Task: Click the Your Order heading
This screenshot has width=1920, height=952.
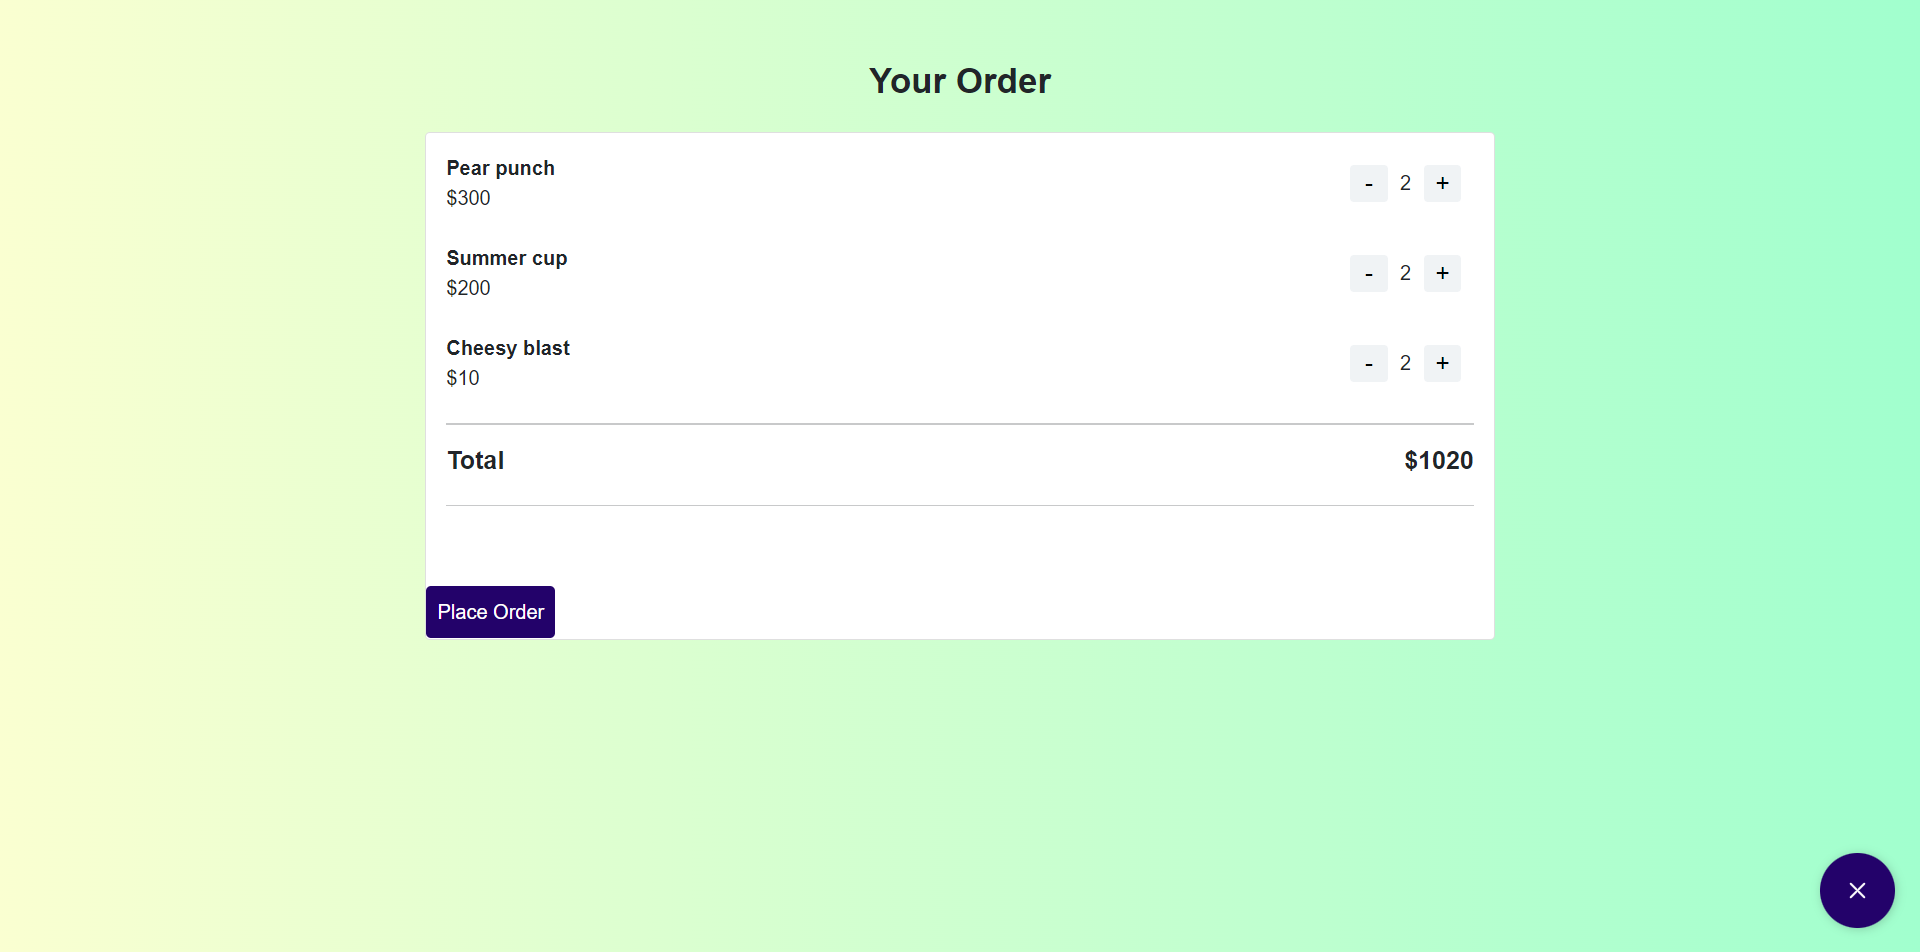Action: (959, 80)
